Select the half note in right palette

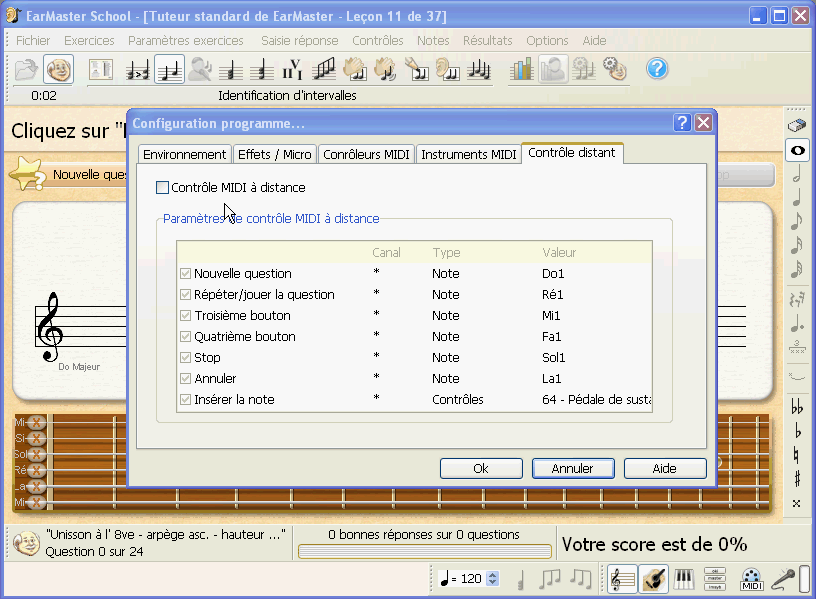pos(797,174)
